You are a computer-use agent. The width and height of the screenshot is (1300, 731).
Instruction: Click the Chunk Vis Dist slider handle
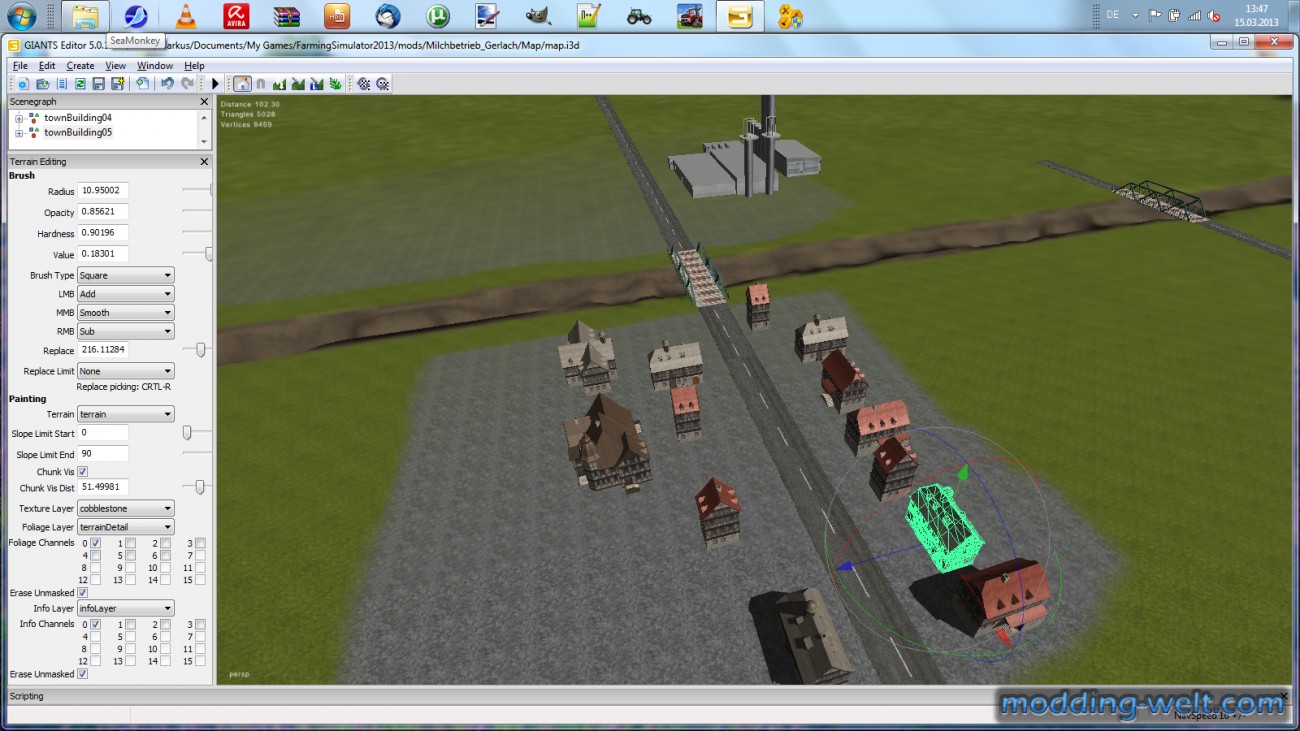click(200, 487)
